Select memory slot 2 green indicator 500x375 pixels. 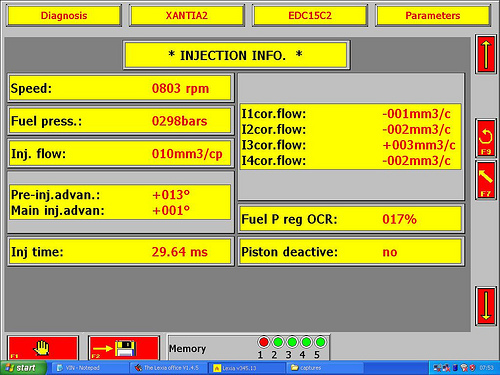pos(278,342)
